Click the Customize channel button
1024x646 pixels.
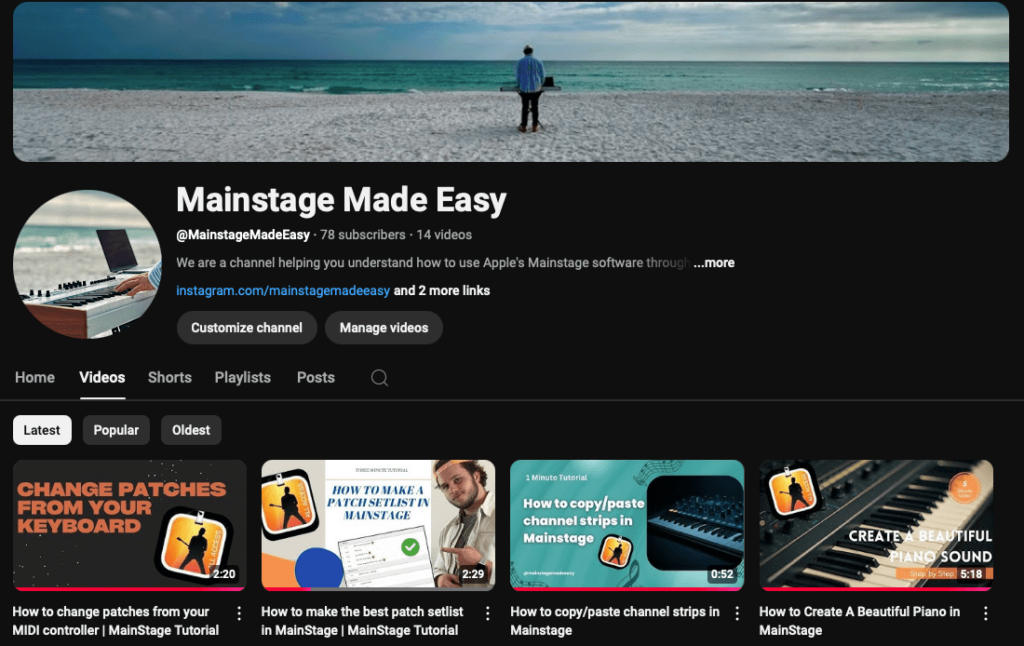point(246,327)
